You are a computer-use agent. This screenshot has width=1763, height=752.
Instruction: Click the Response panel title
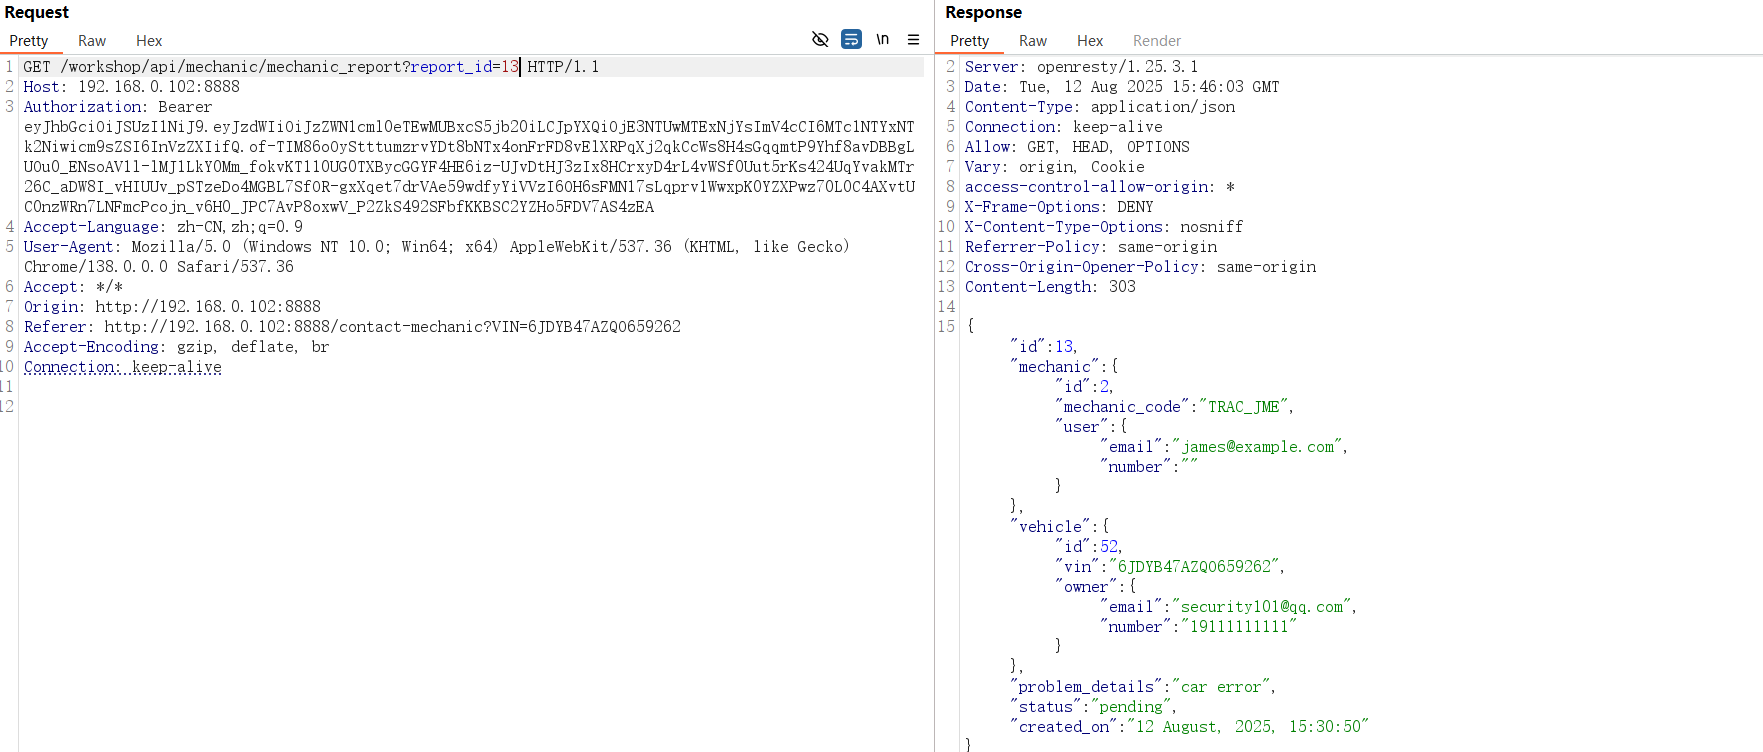point(984,12)
